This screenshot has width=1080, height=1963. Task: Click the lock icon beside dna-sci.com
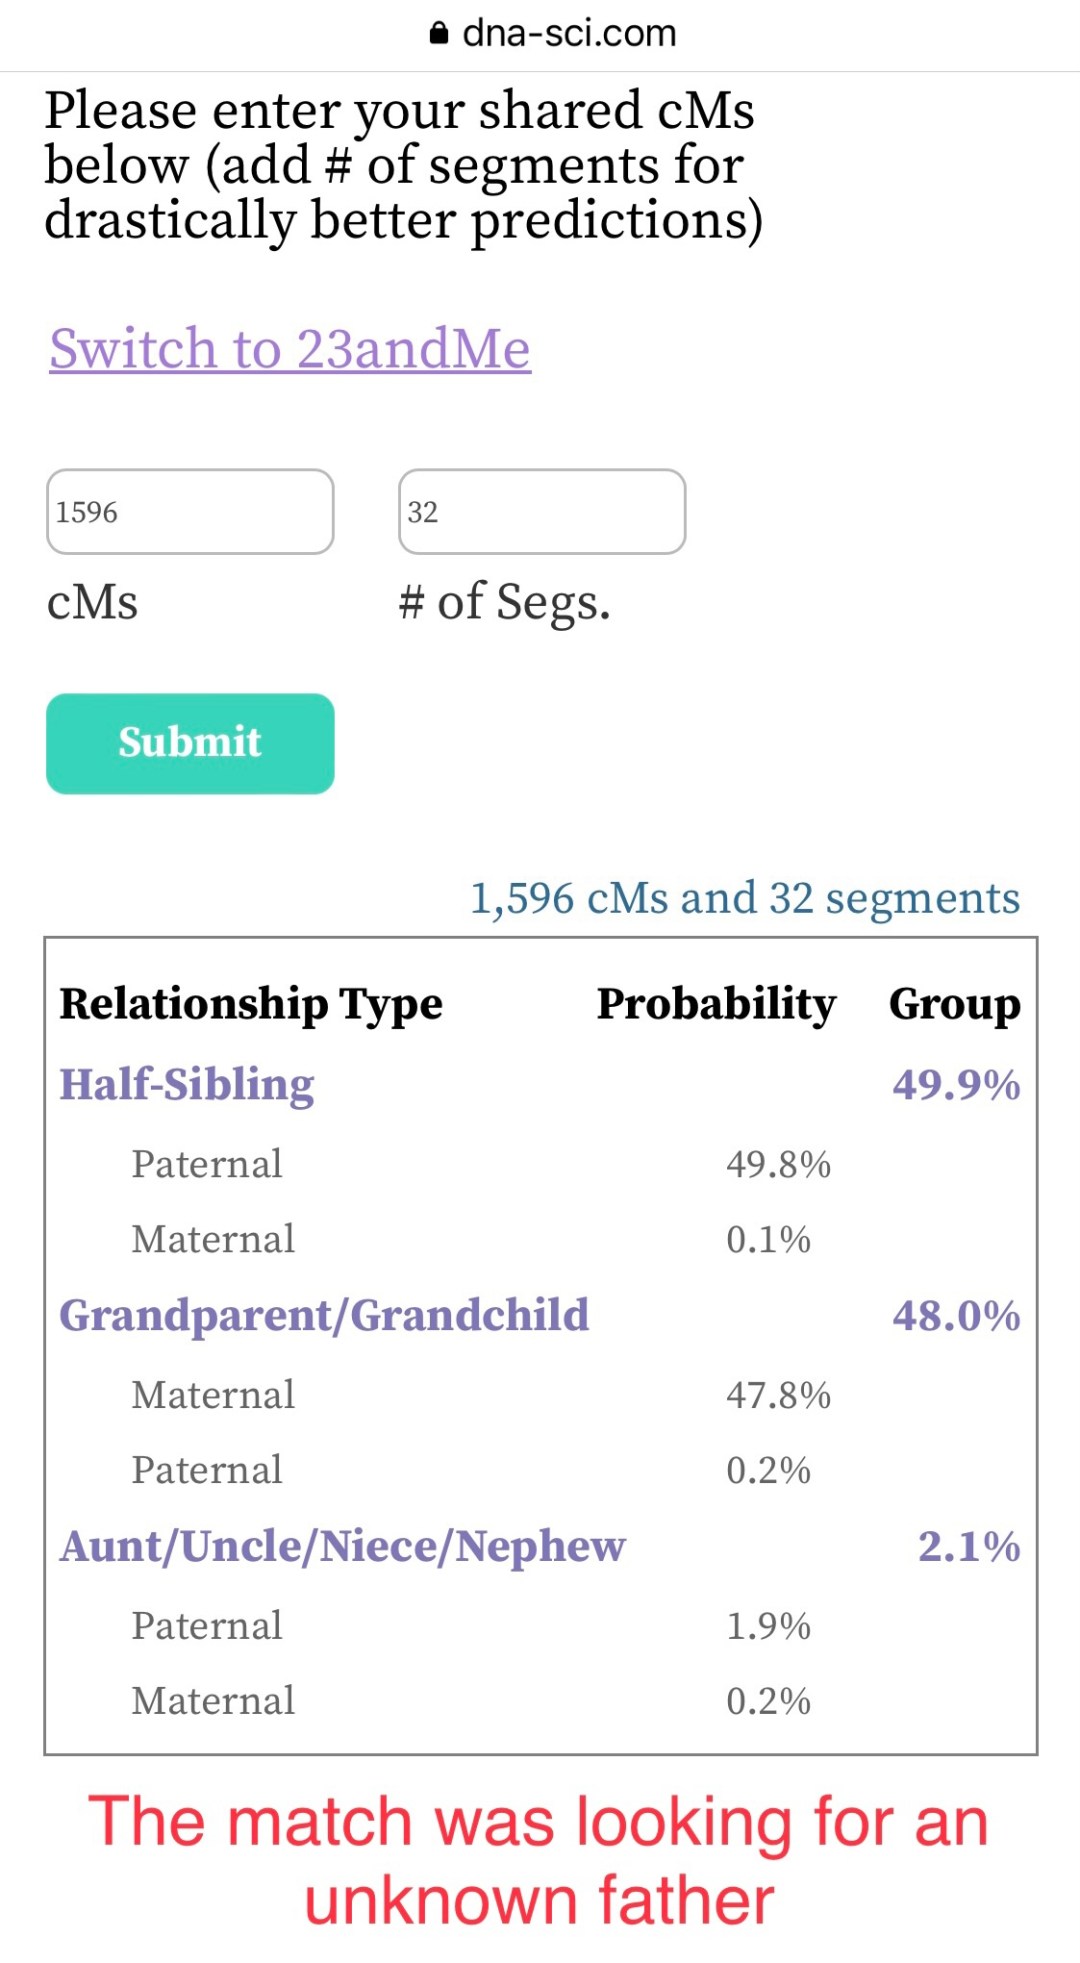[438, 34]
